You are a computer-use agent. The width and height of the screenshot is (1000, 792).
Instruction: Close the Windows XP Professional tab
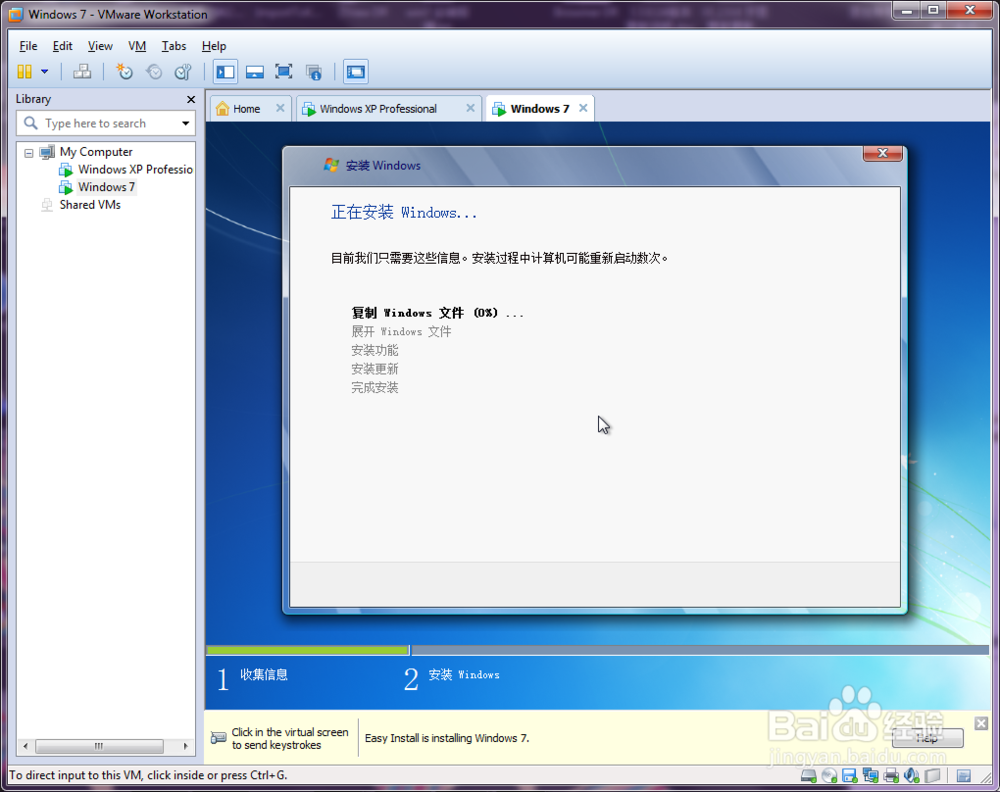(x=470, y=108)
